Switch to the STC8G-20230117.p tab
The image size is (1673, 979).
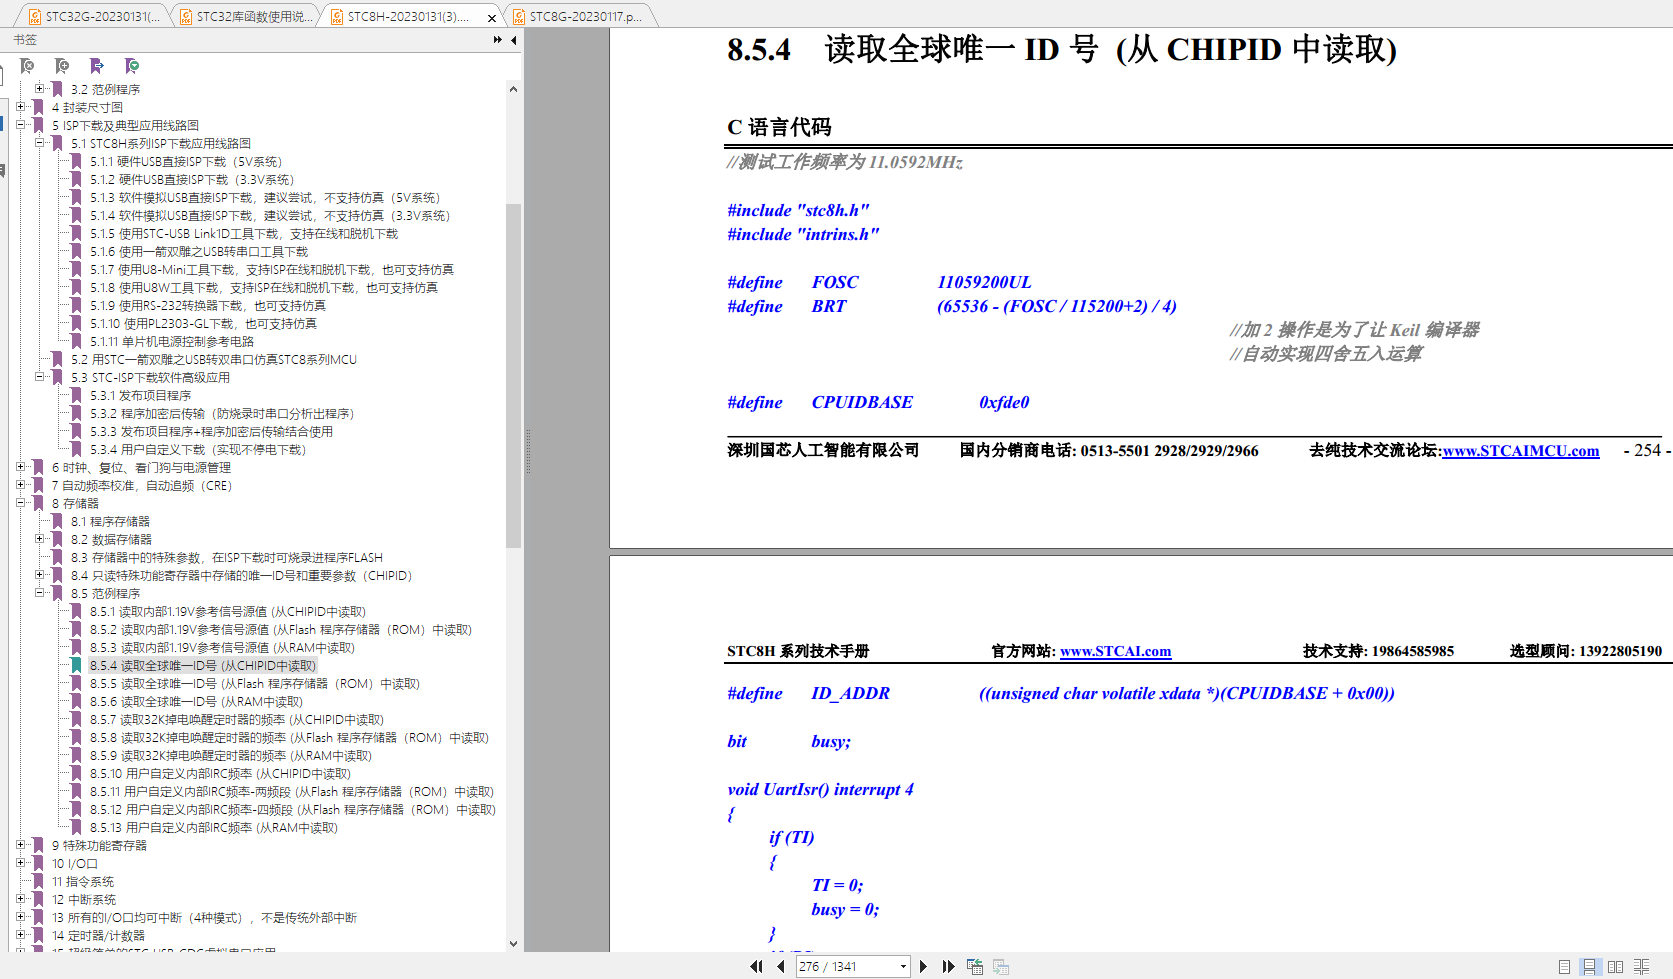[578, 16]
